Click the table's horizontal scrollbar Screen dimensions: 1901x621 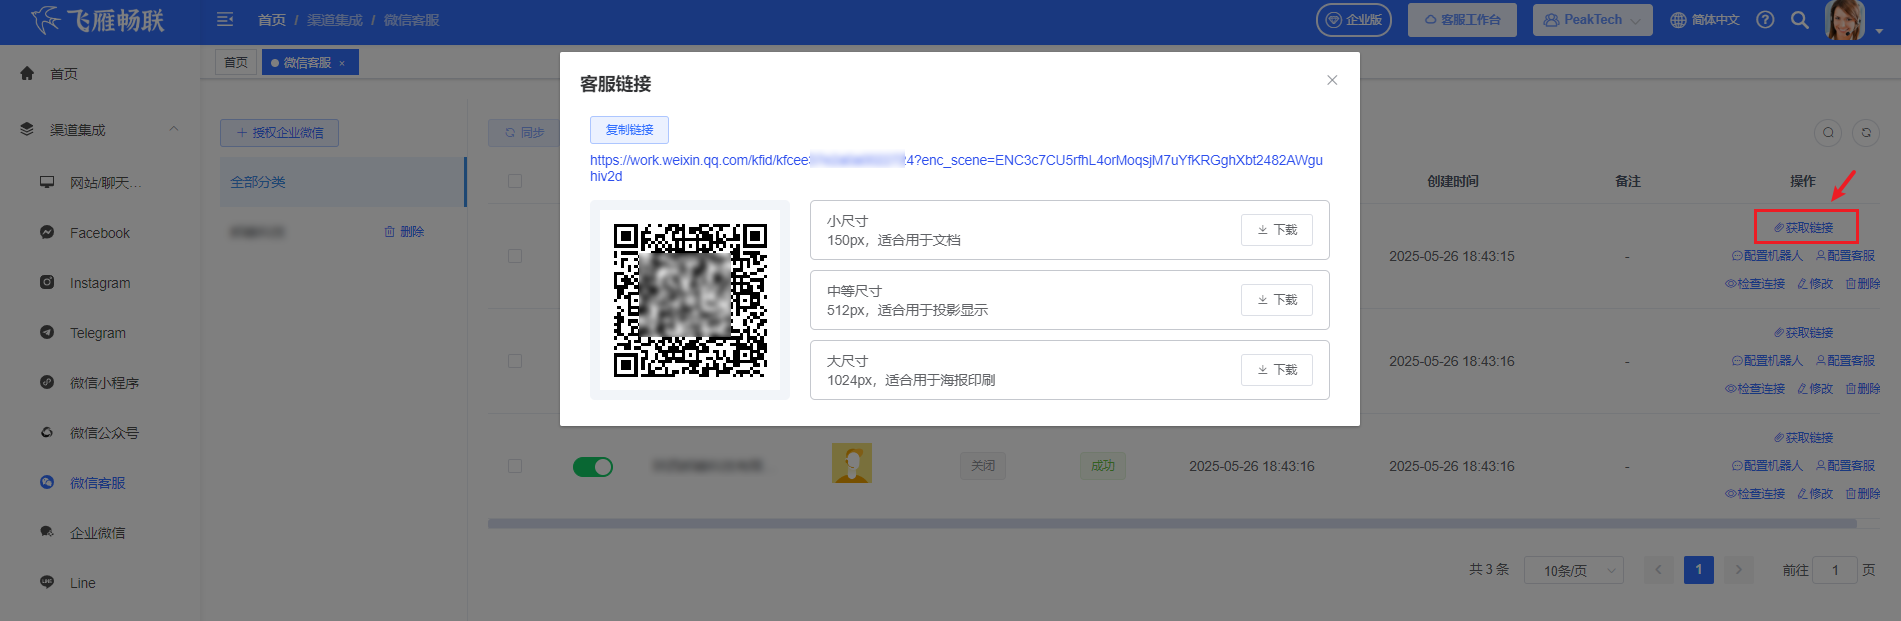(x=1172, y=523)
